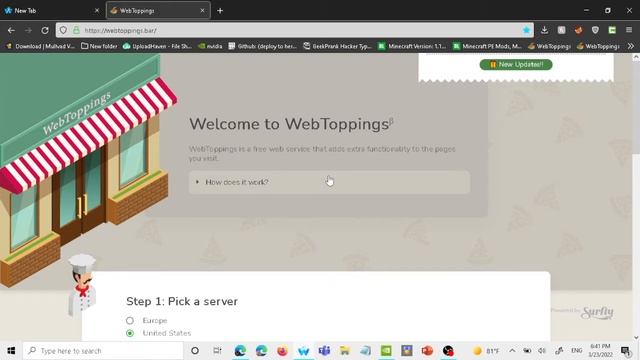
Task: Open the blue W app on taskbar
Action: click(x=303, y=351)
